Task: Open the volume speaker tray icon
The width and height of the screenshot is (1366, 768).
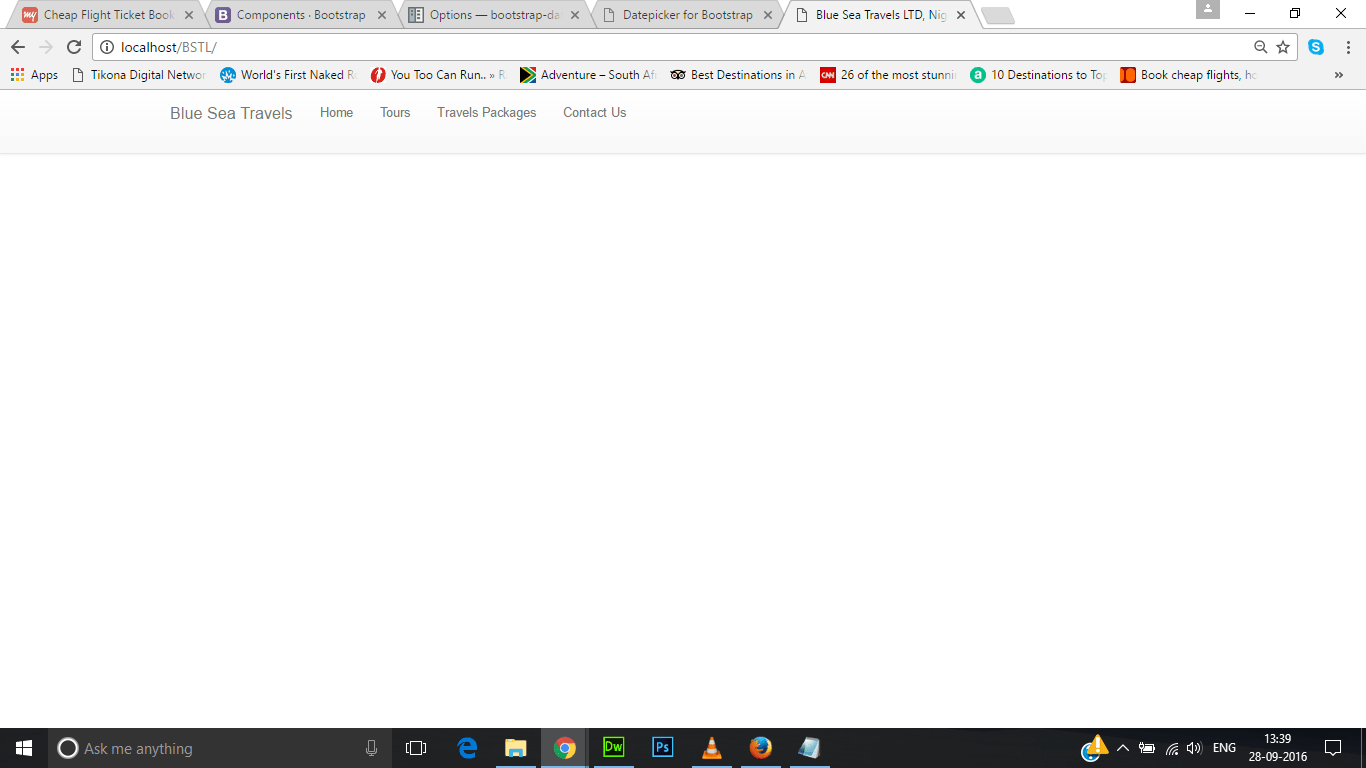Action: 1194,748
